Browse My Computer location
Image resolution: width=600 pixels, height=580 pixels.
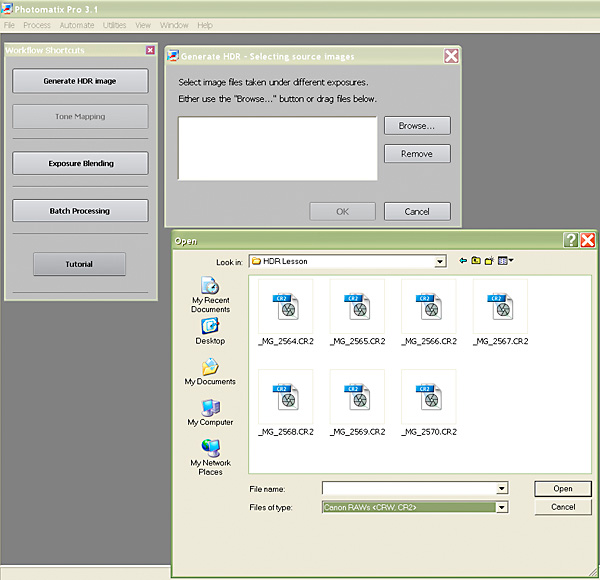210,412
